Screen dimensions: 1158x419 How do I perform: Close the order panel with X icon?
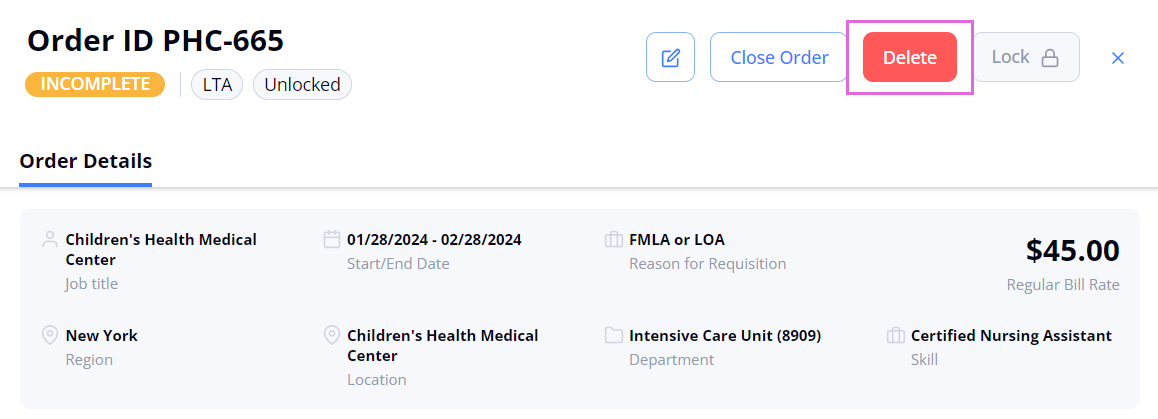tap(1117, 58)
